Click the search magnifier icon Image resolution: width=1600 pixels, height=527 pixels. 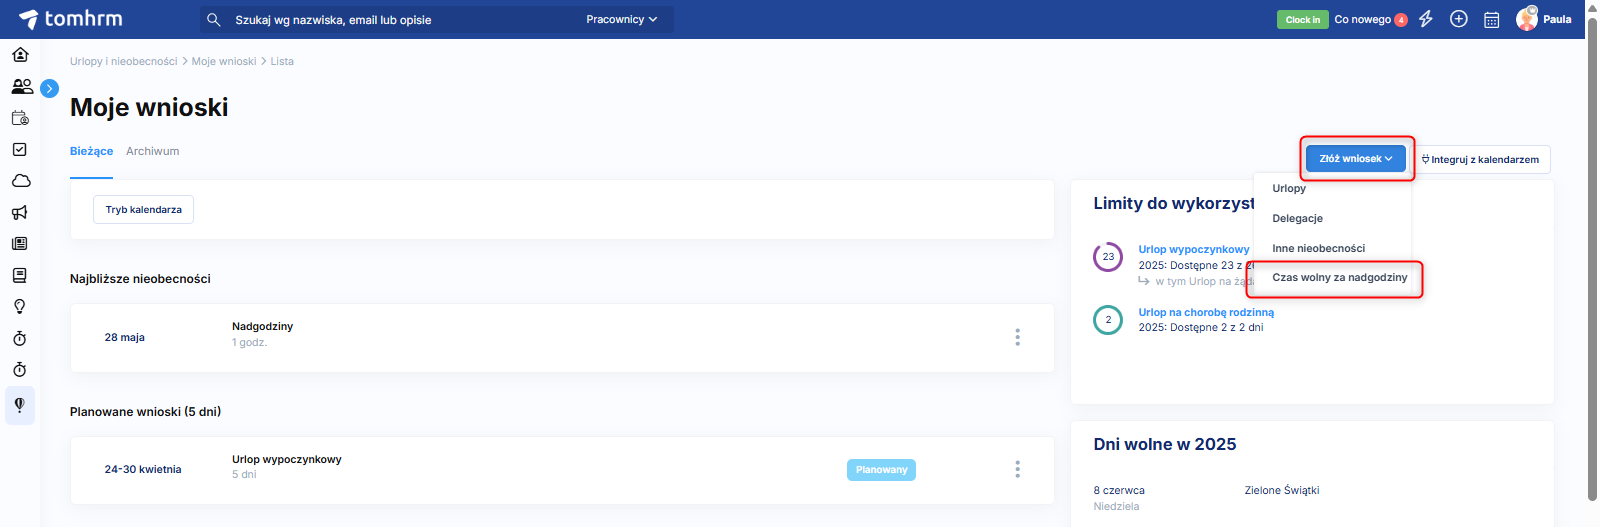213,19
